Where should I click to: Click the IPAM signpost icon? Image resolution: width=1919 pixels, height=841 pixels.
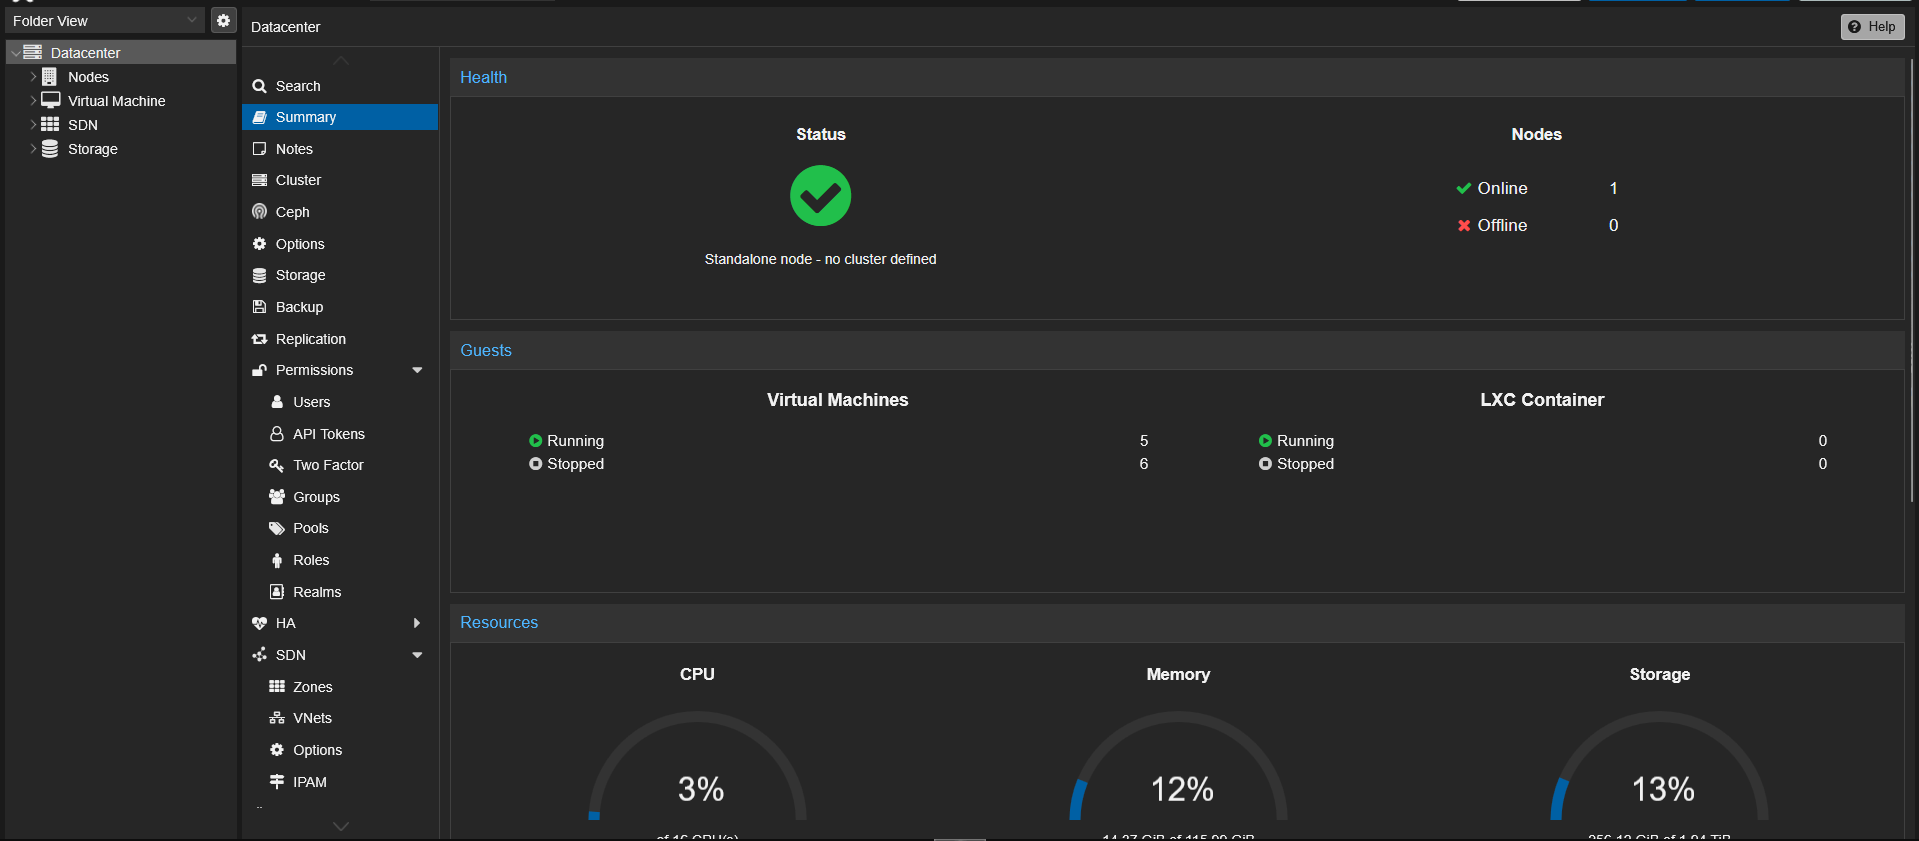click(277, 782)
